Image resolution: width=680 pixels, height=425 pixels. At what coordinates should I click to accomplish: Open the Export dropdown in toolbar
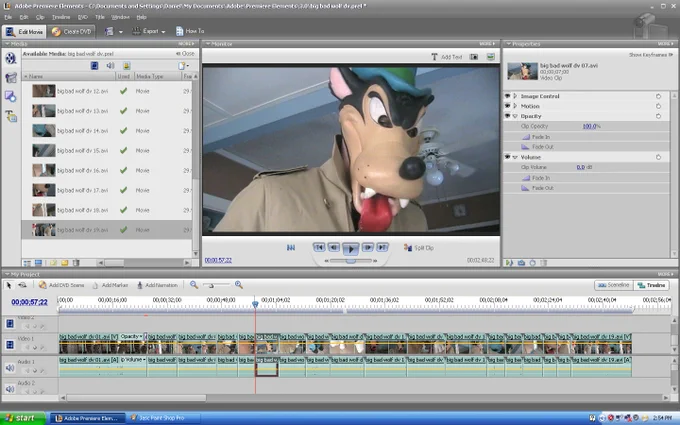pos(149,31)
